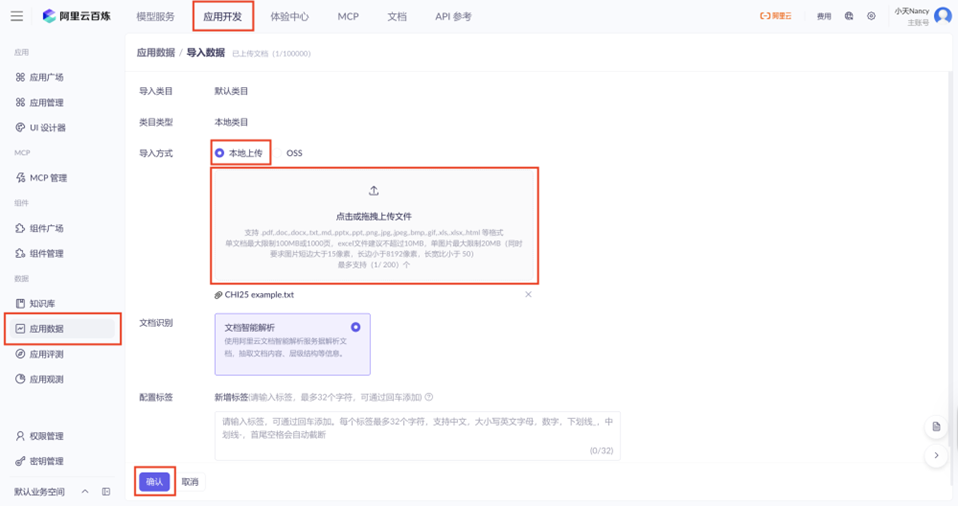Click the 阿里云百炼 logo
This screenshot has width=958, height=506.
click(x=77, y=16)
